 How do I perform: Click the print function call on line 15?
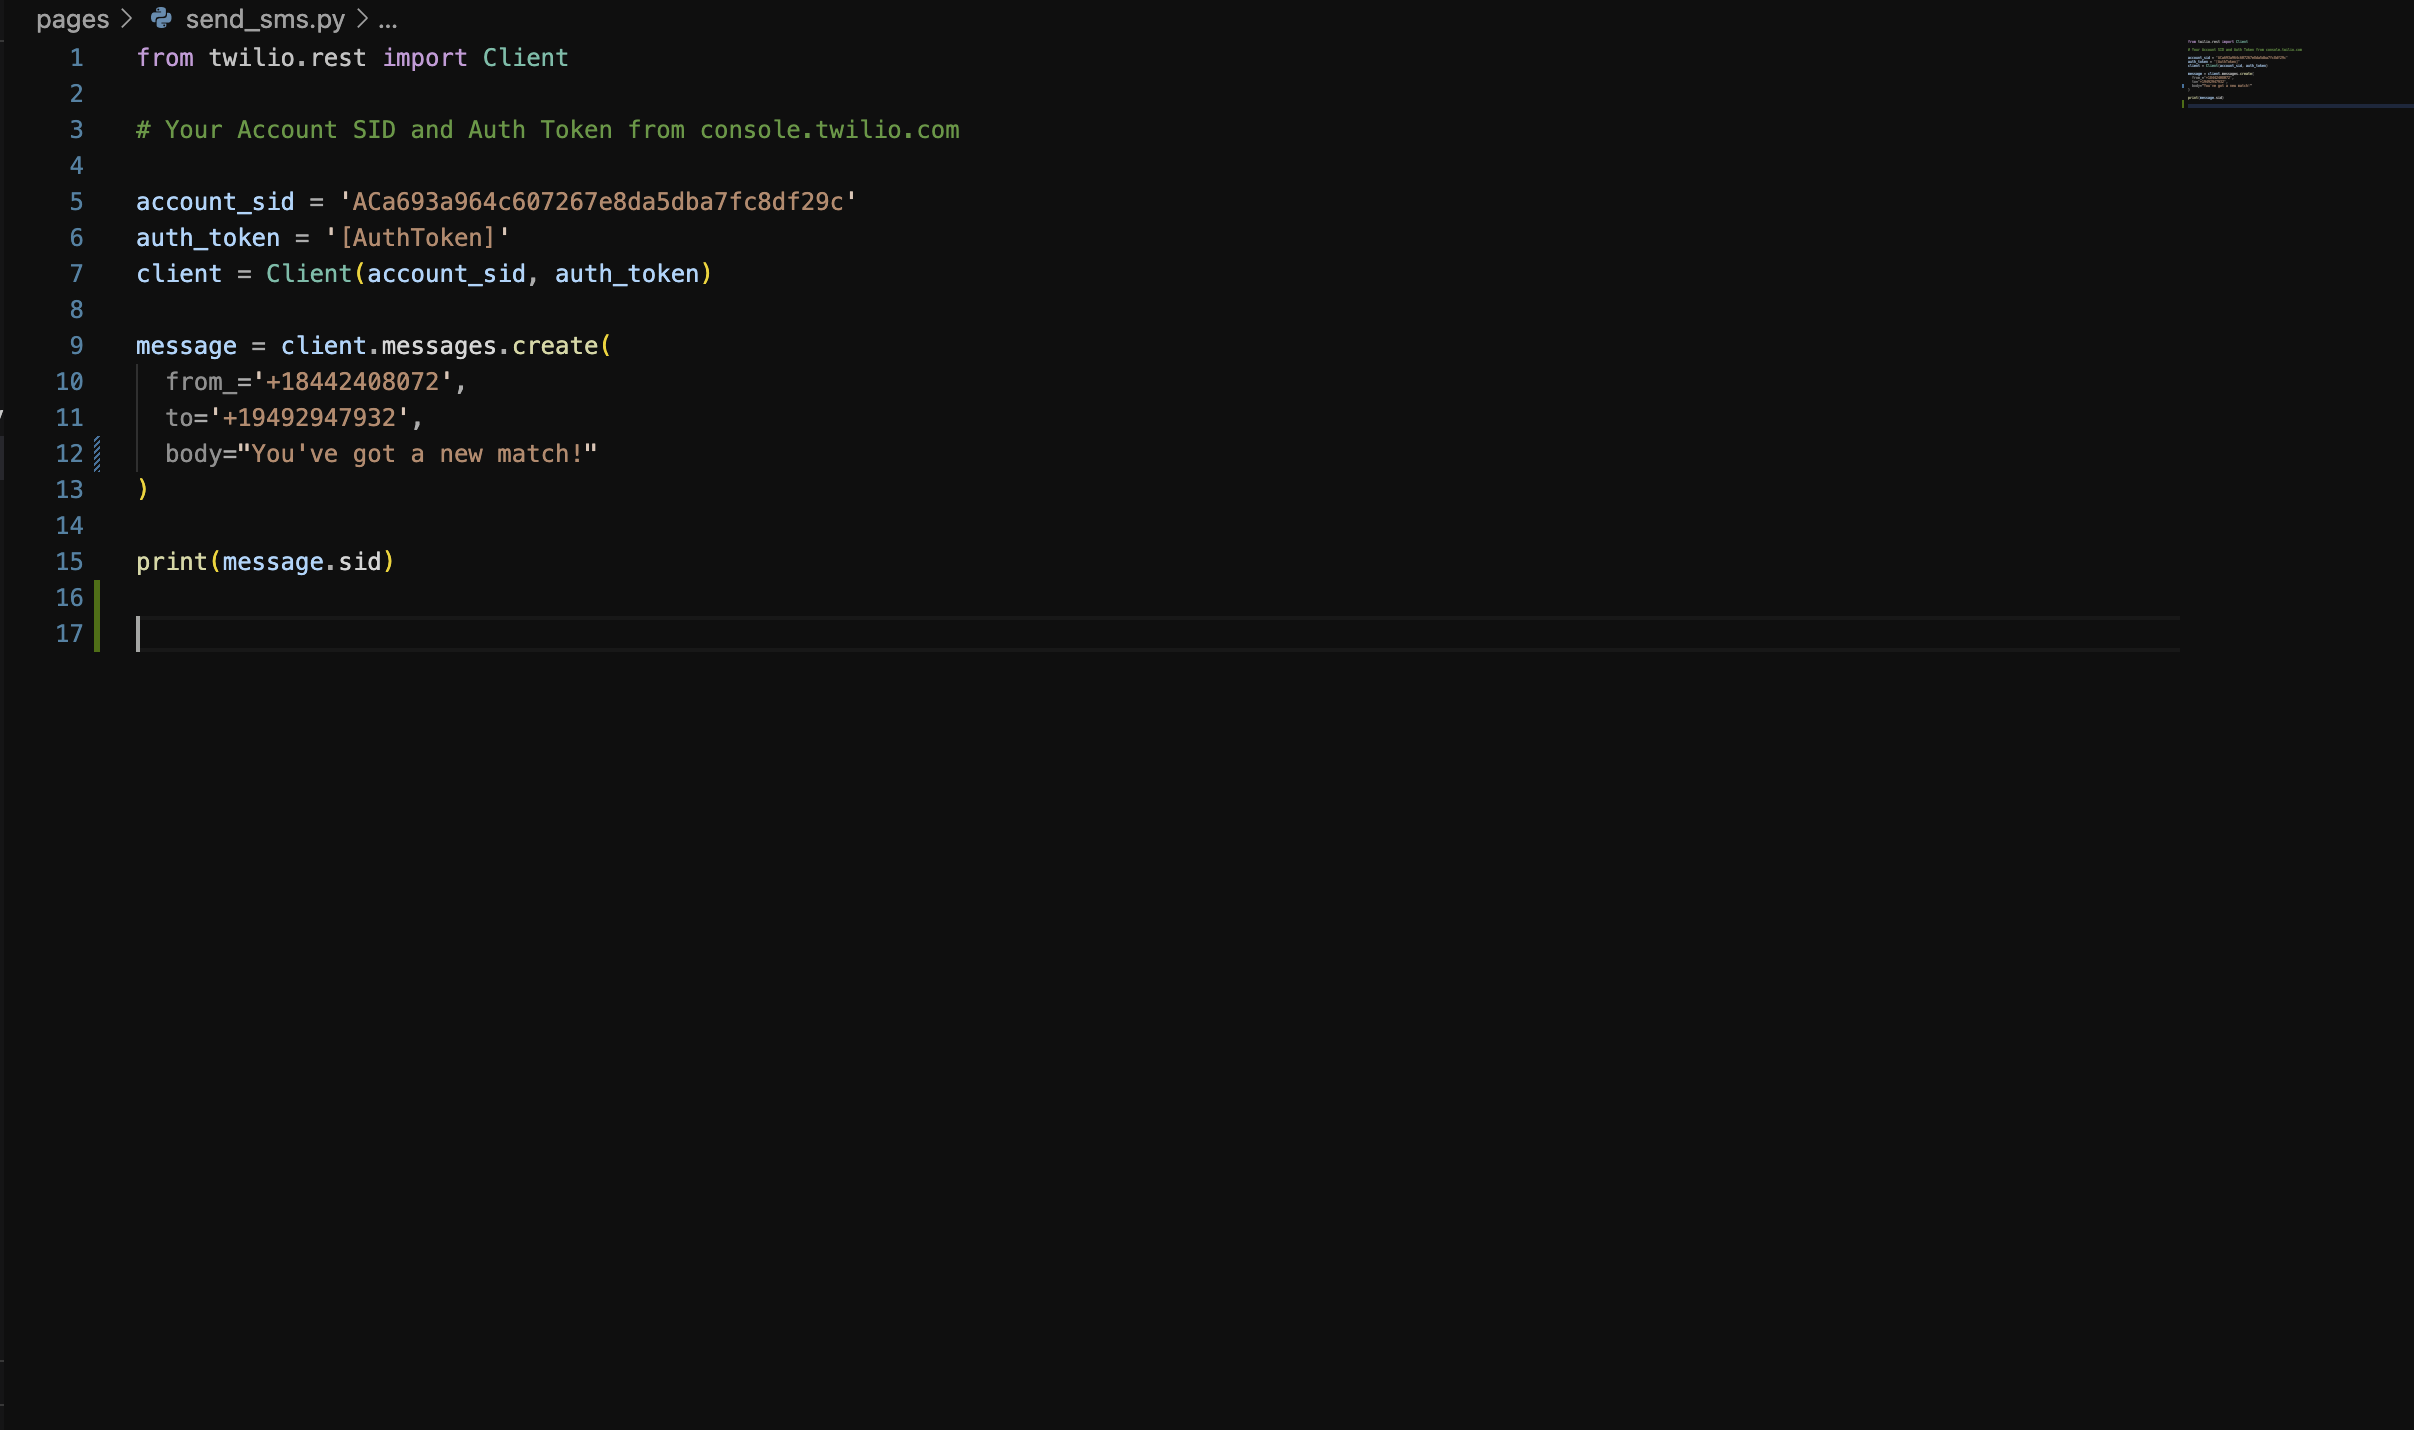pyautogui.click(x=171, y=562)
